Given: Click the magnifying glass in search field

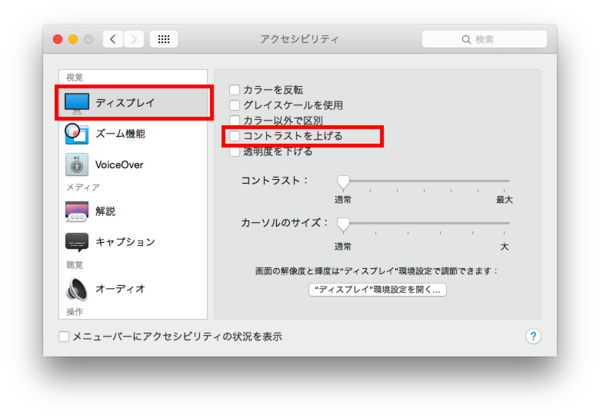Looking at the screenshot, I should (466, 39).
